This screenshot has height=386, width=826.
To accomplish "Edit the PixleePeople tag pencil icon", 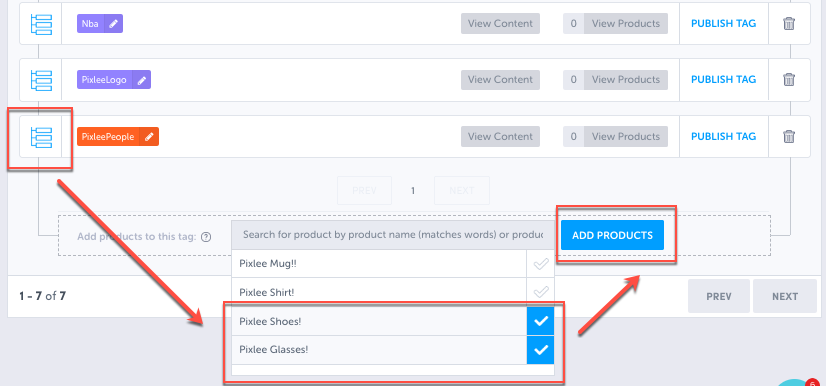I will pos(149,136).
